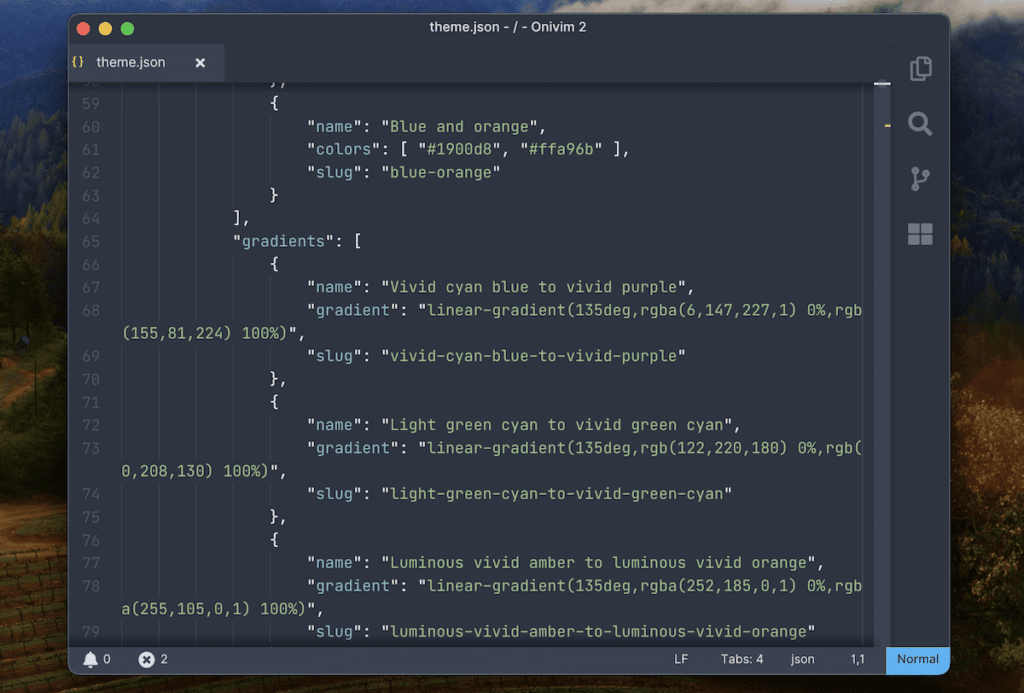Screen dimensions: 1024x693
Task: Change the json language mode
Action: pos(802,659)
